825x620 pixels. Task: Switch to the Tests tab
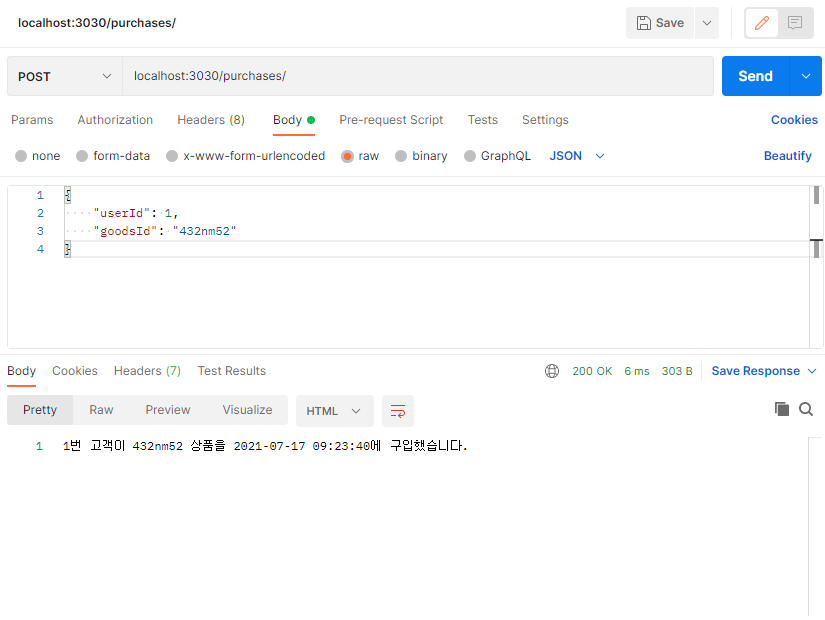pyautogui.click(x=482, y=120)
